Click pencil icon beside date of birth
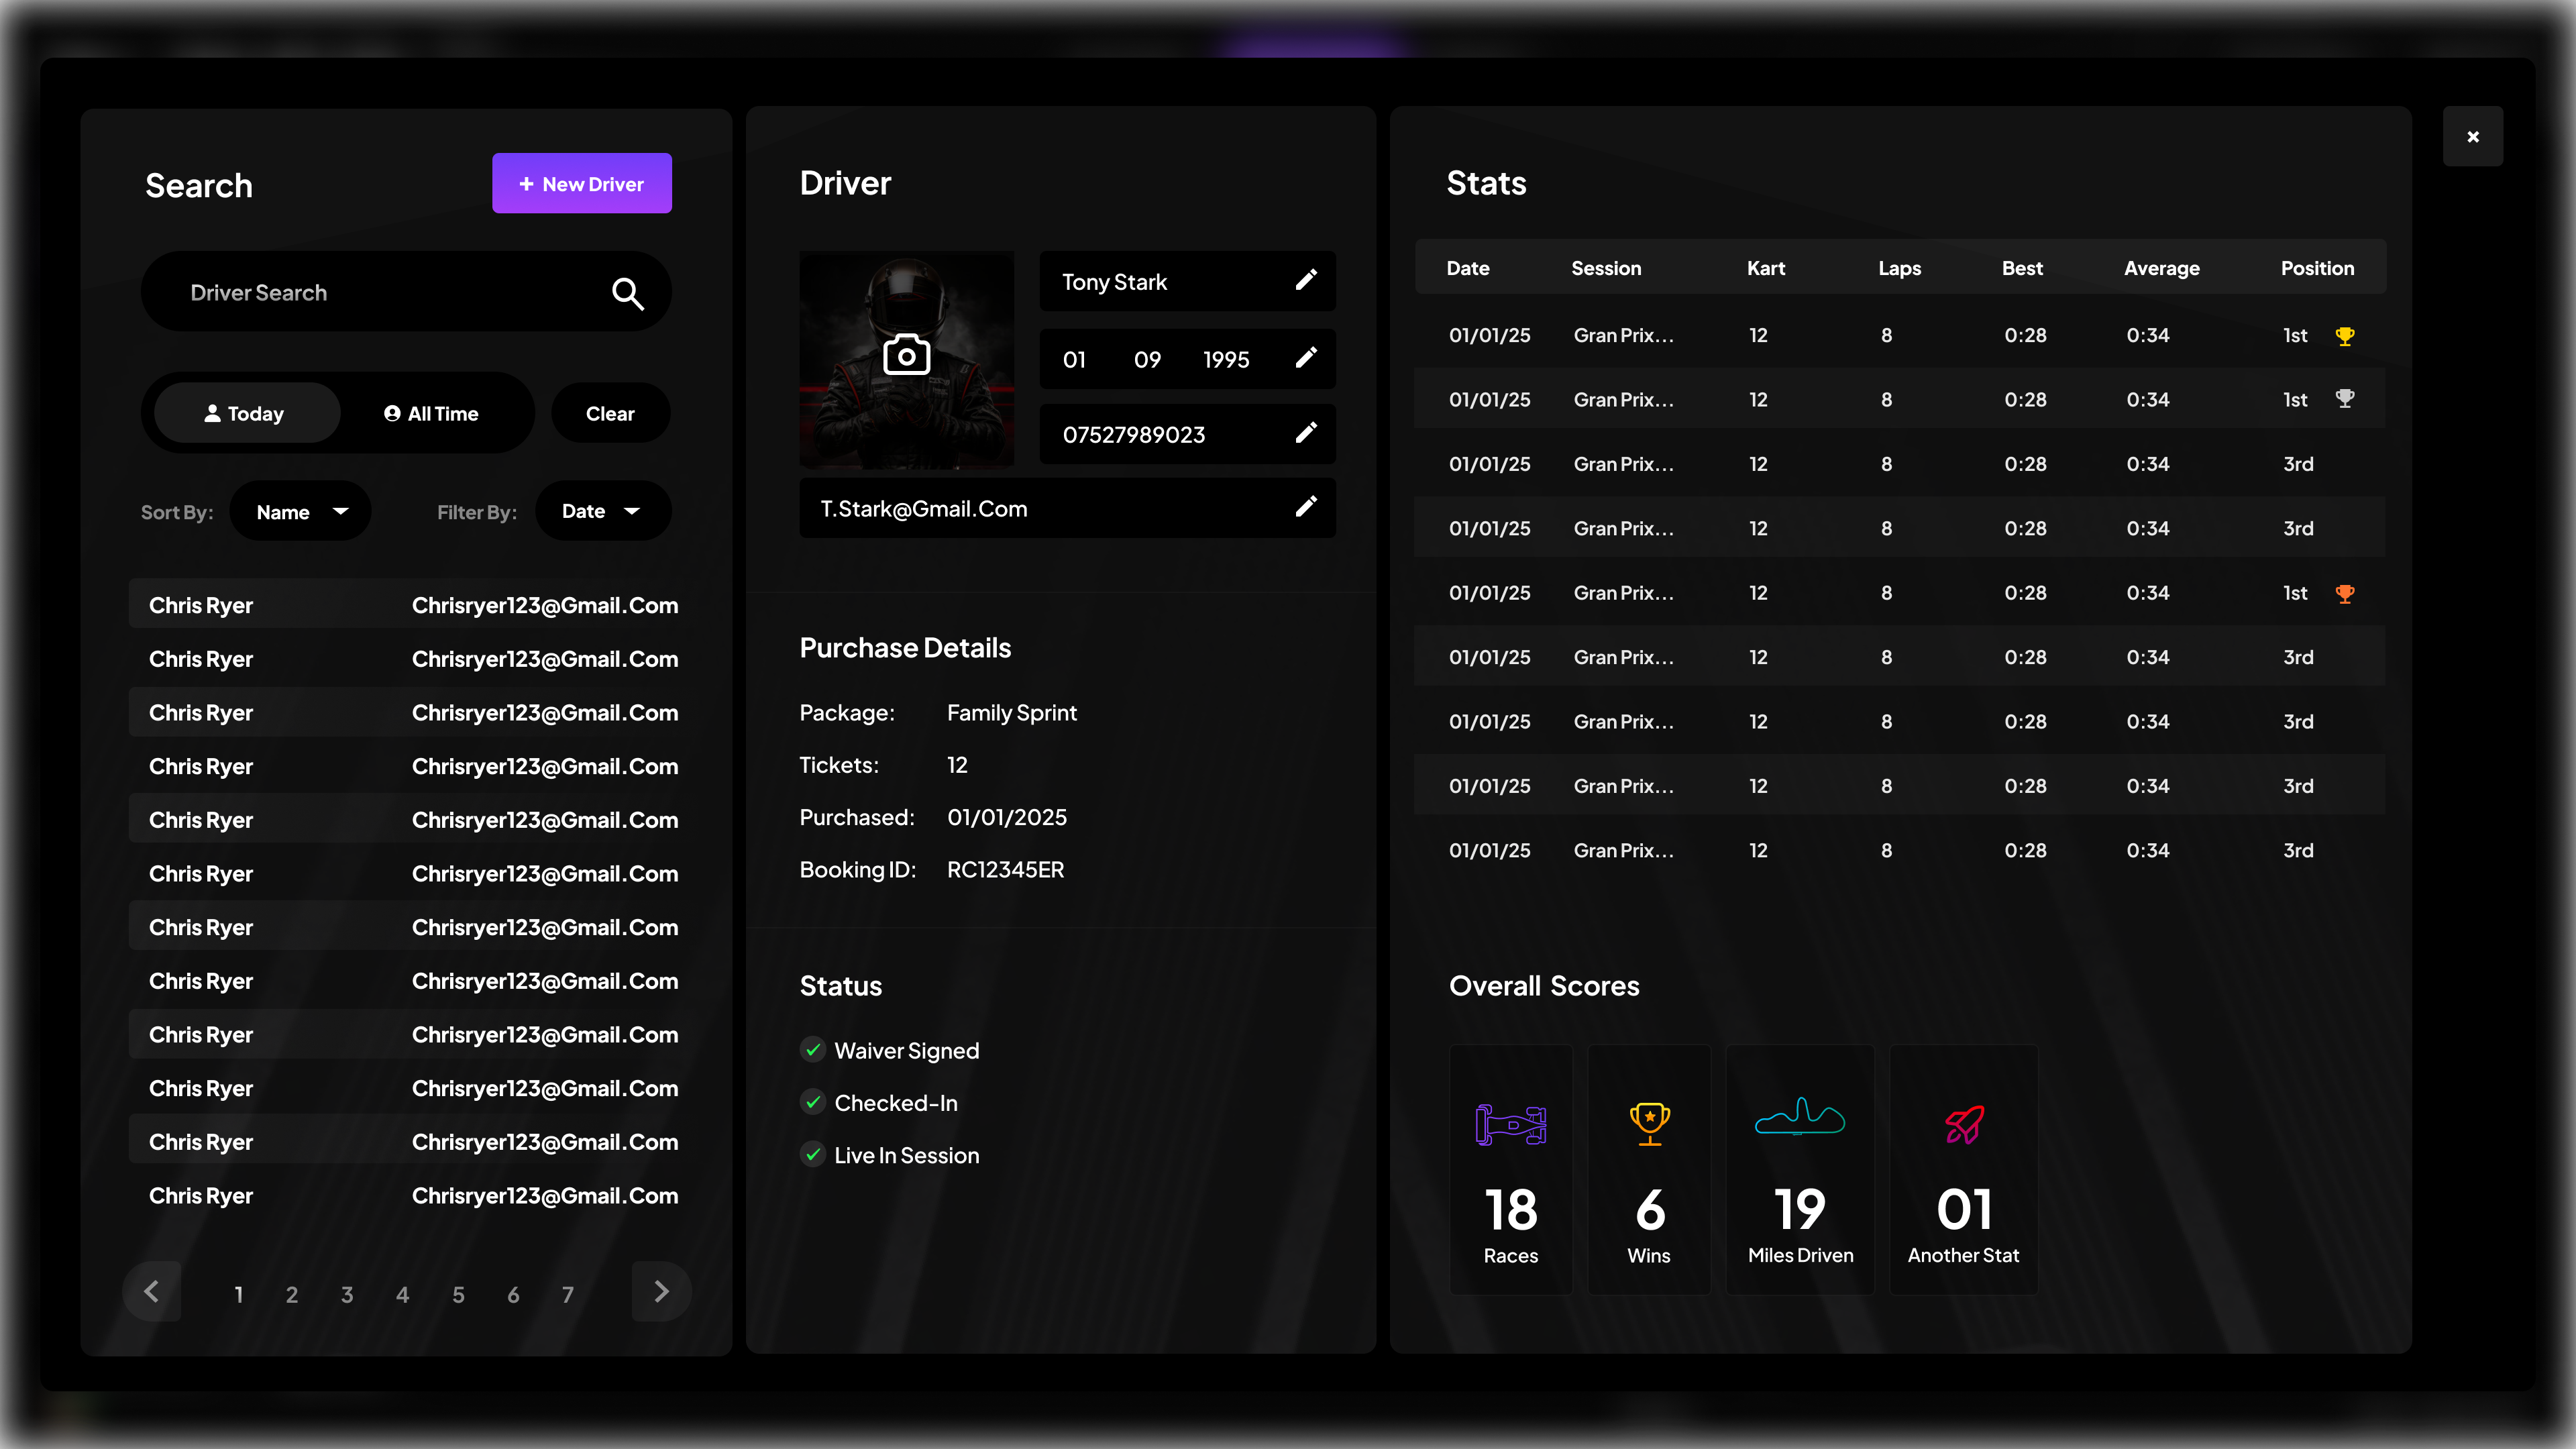The image size is (2576, 1449). click(1306, 358)
